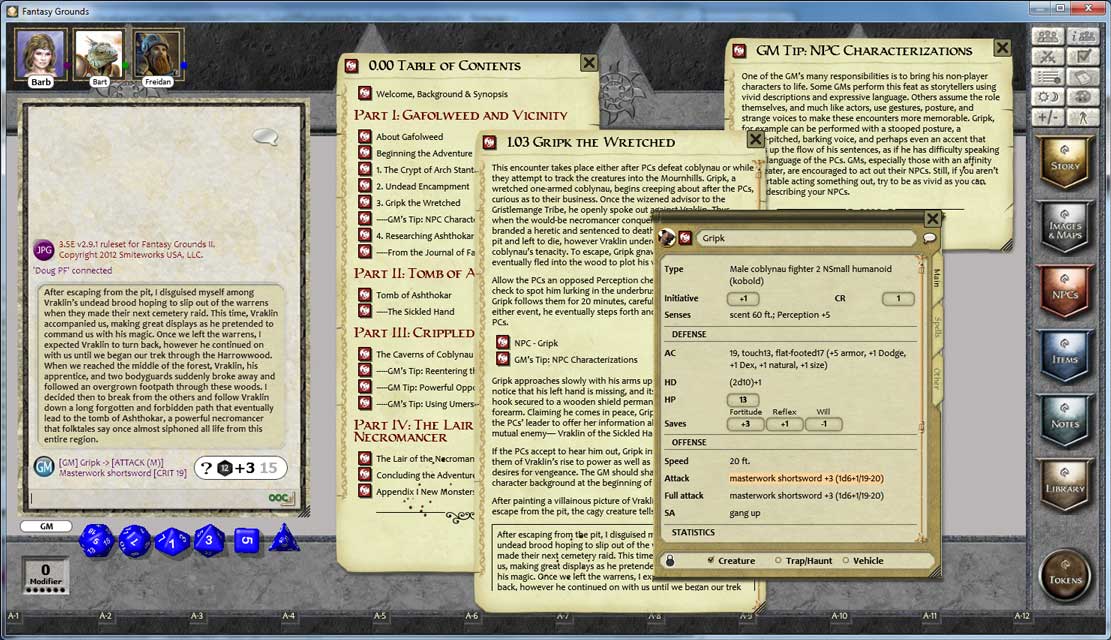This screenshot has width=1111, height=640.
Task: Open the NPCs sidebar panel
Action: tap(1066, 296)
